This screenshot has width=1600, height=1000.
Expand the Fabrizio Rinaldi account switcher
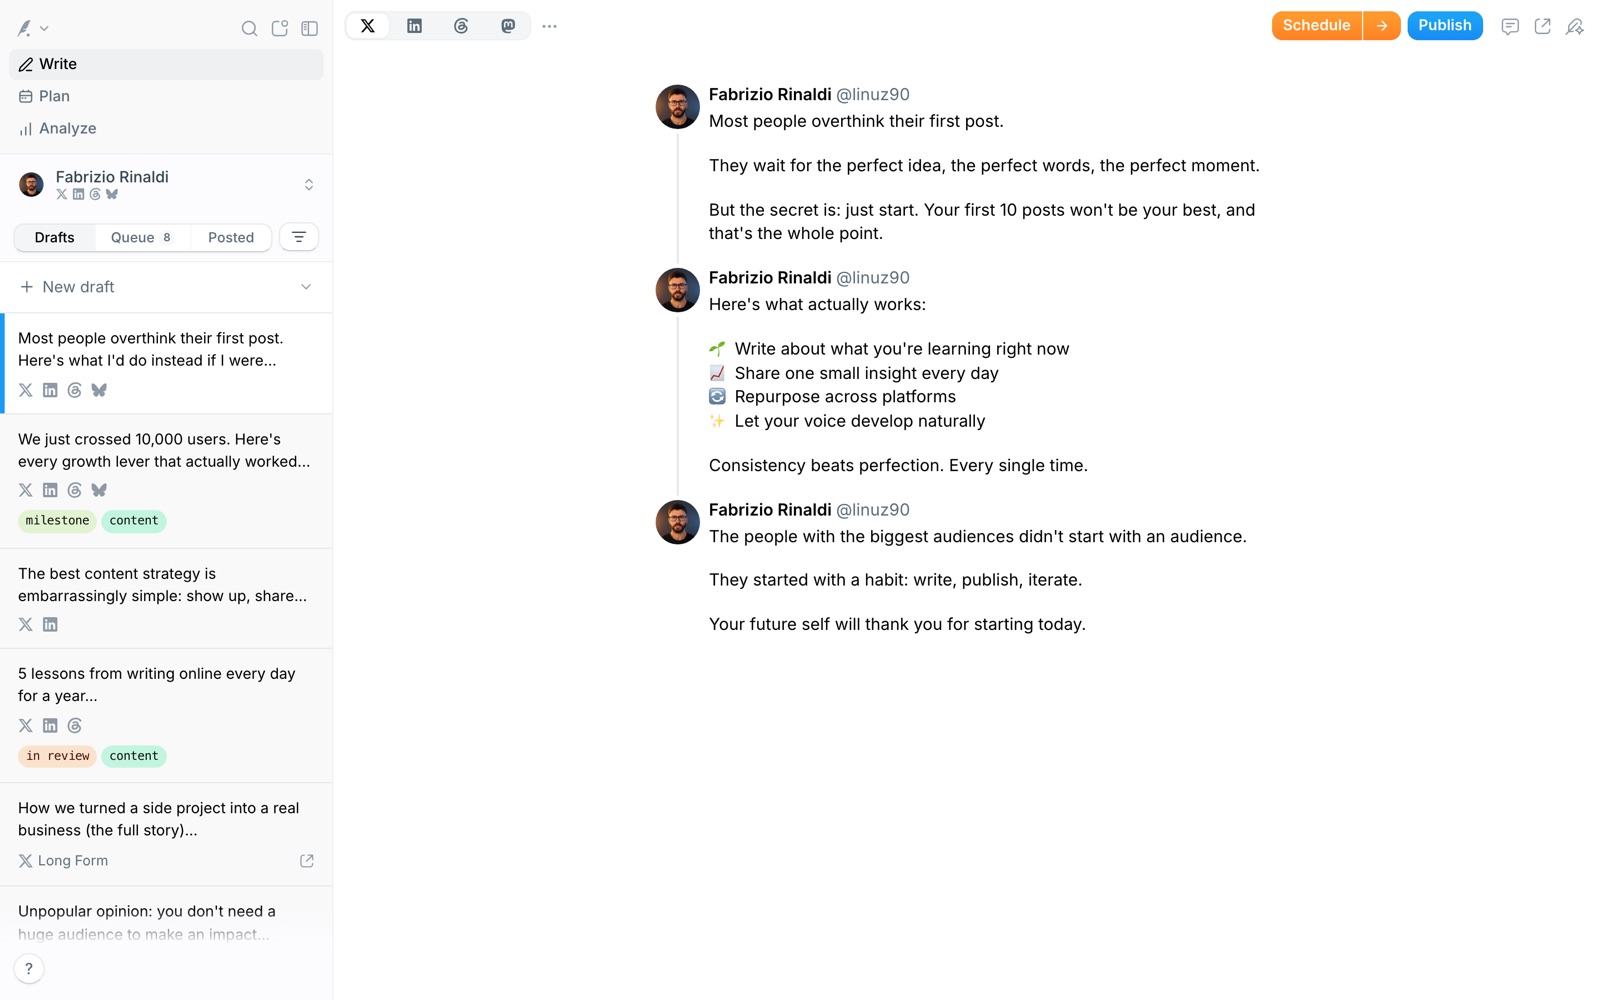166,184
